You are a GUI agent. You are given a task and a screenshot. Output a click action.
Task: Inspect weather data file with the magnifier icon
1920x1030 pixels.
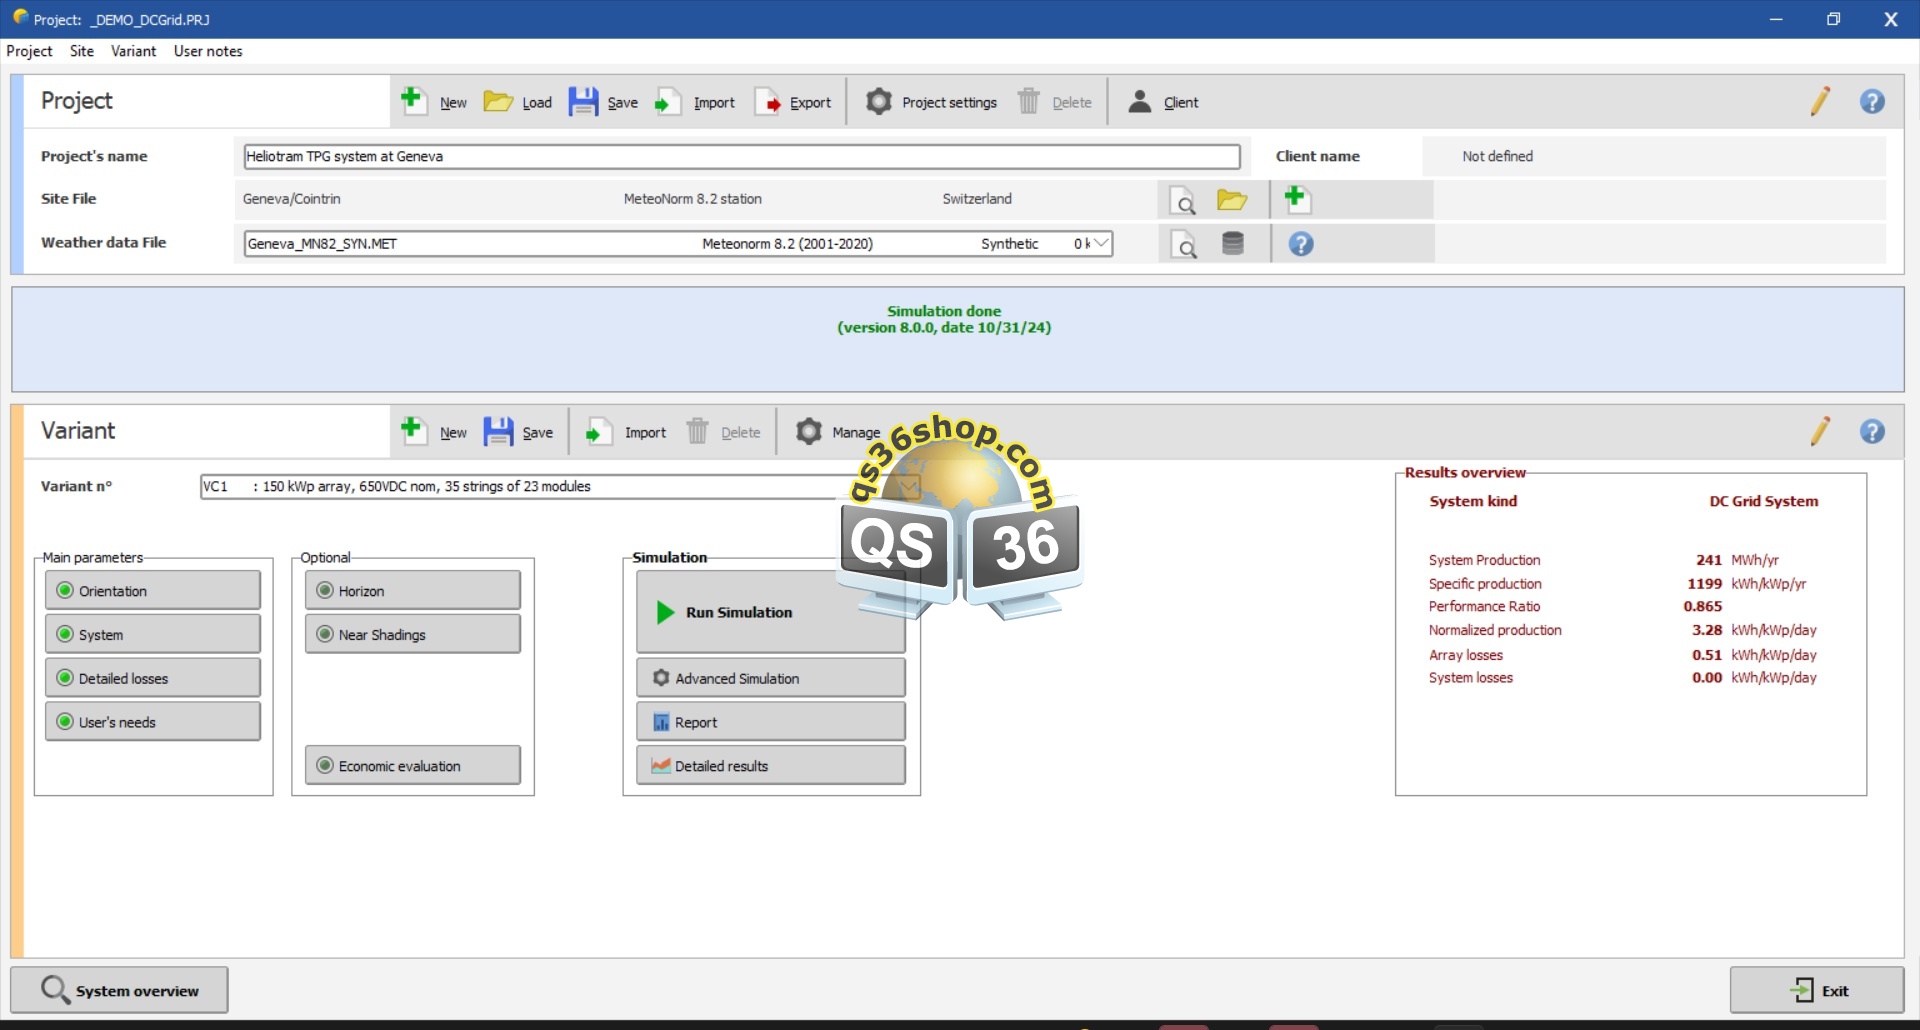[1183, 244]
